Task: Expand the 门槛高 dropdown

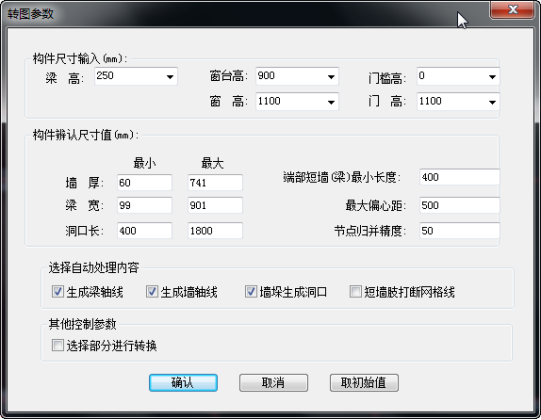Action: pyautogui.click(x=492, y=77)
